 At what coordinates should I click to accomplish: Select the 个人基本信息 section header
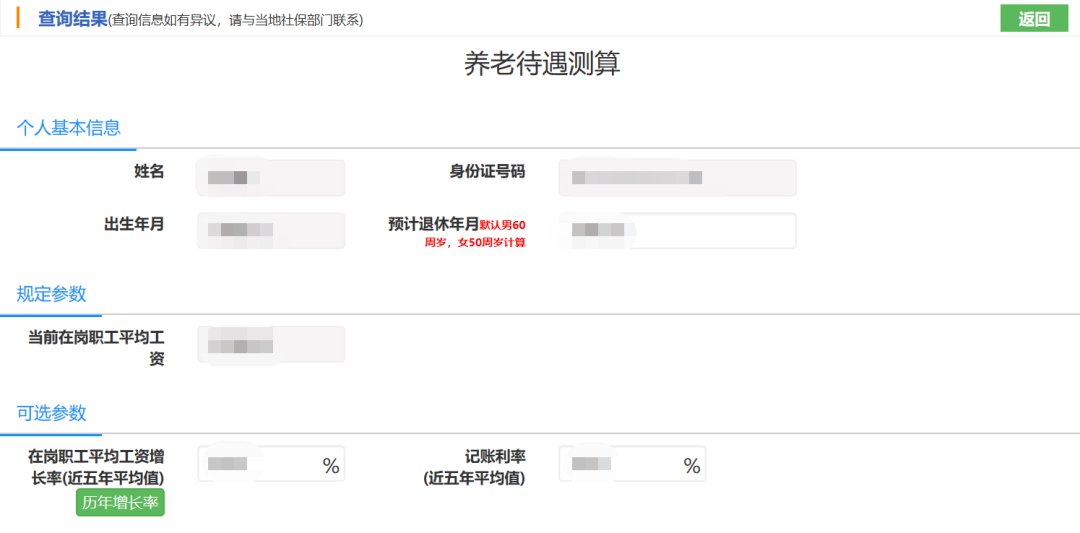(x=68, y=127)
